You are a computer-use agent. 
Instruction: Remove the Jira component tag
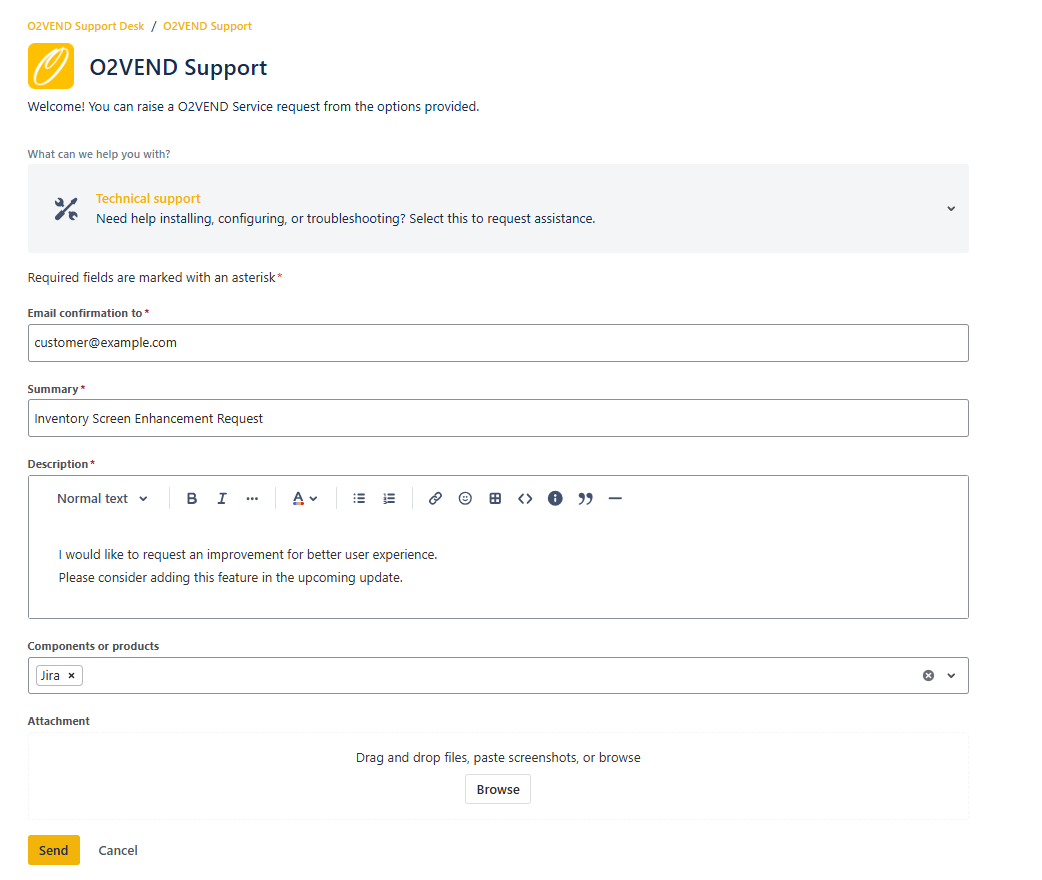(x=71, y=675)
